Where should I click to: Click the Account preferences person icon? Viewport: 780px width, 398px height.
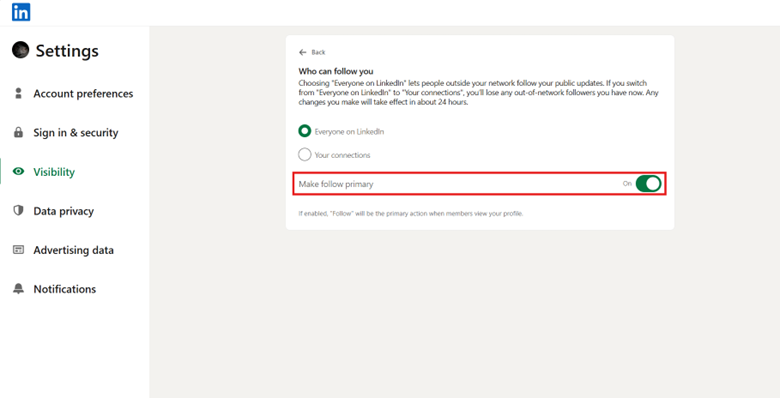18,93
